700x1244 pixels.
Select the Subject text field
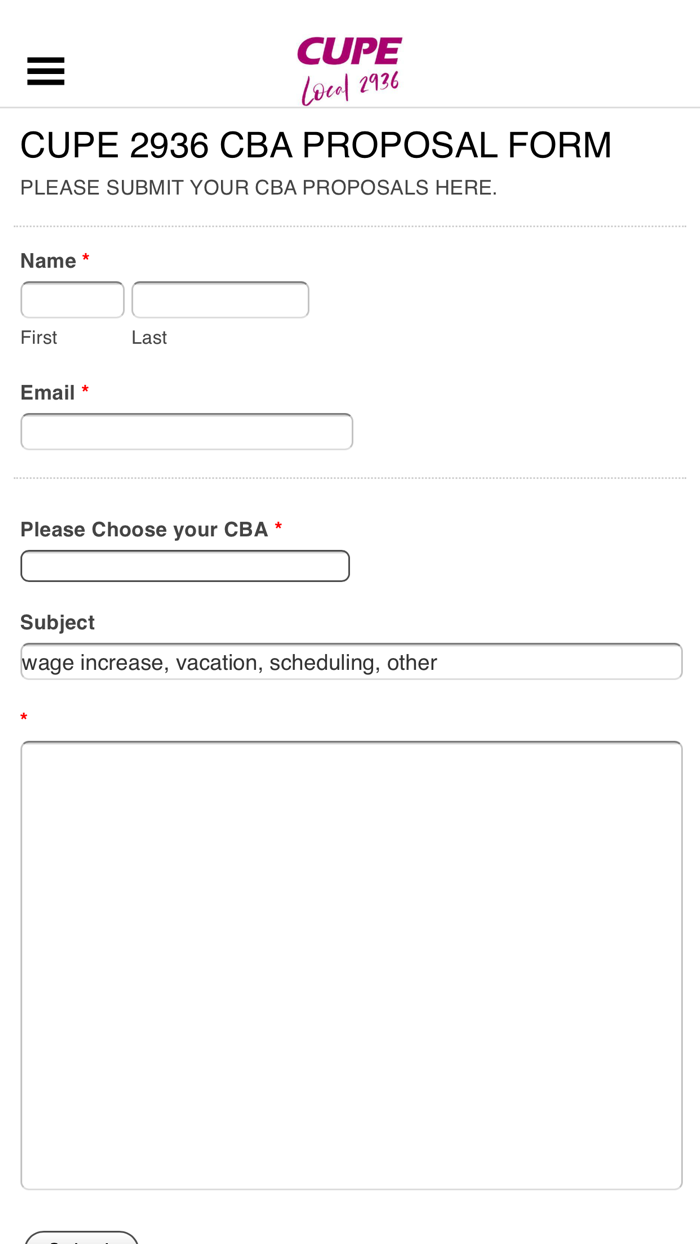(351, 661)
